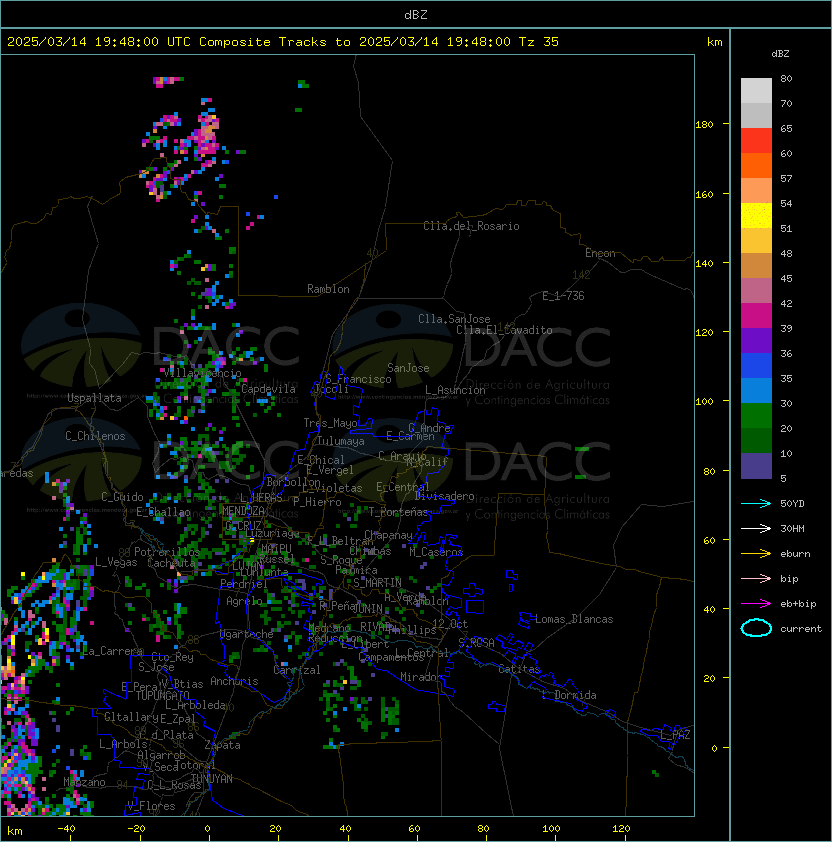
Task: Click the L_Asuncion place label
Action: pos(455,390)
